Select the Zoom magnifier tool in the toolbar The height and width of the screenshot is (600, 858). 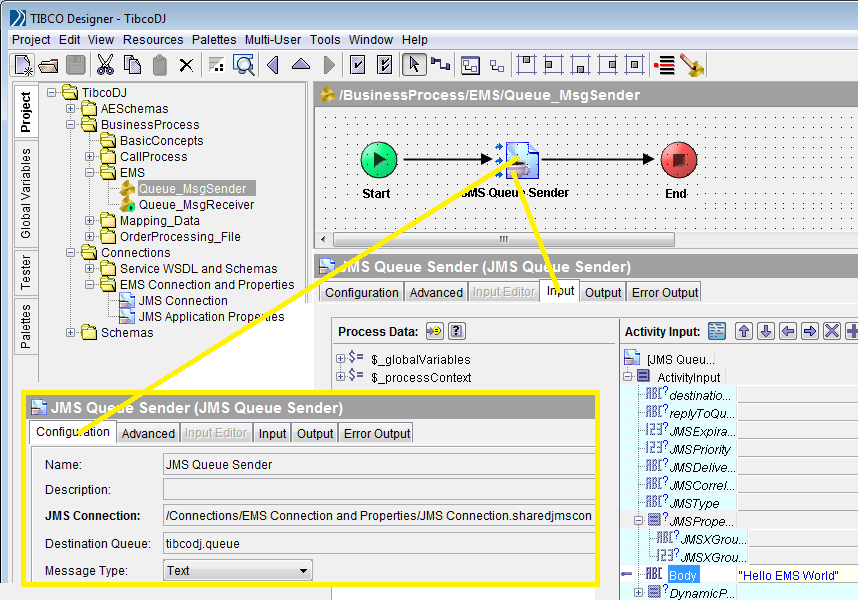tap(244, 63)
